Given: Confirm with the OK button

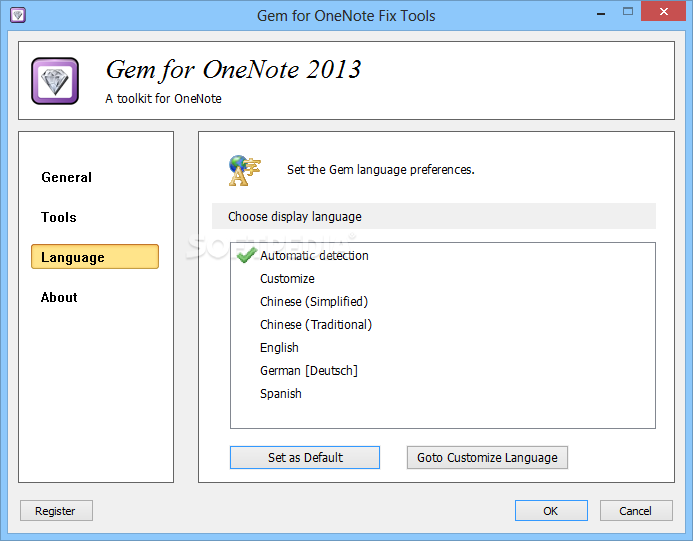Looking at the screenshot, I should 551,511.
